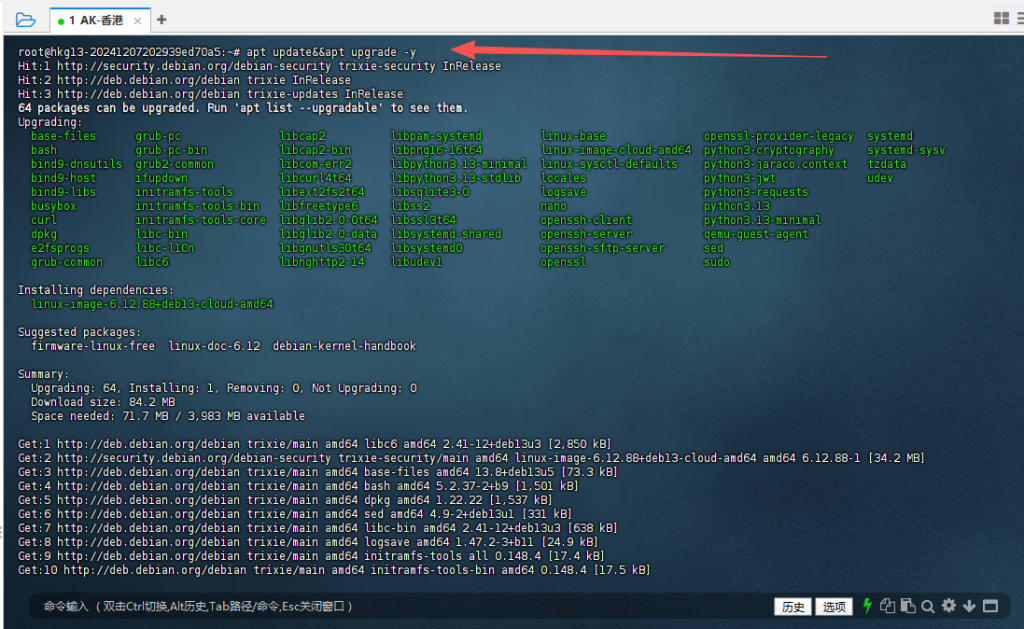The width and height of the screenshot is (1024, 629).
Task: Click the linux-image-6.12.88+deb13-cloud-amd64 dependency text
Action: tap(152, 304)
